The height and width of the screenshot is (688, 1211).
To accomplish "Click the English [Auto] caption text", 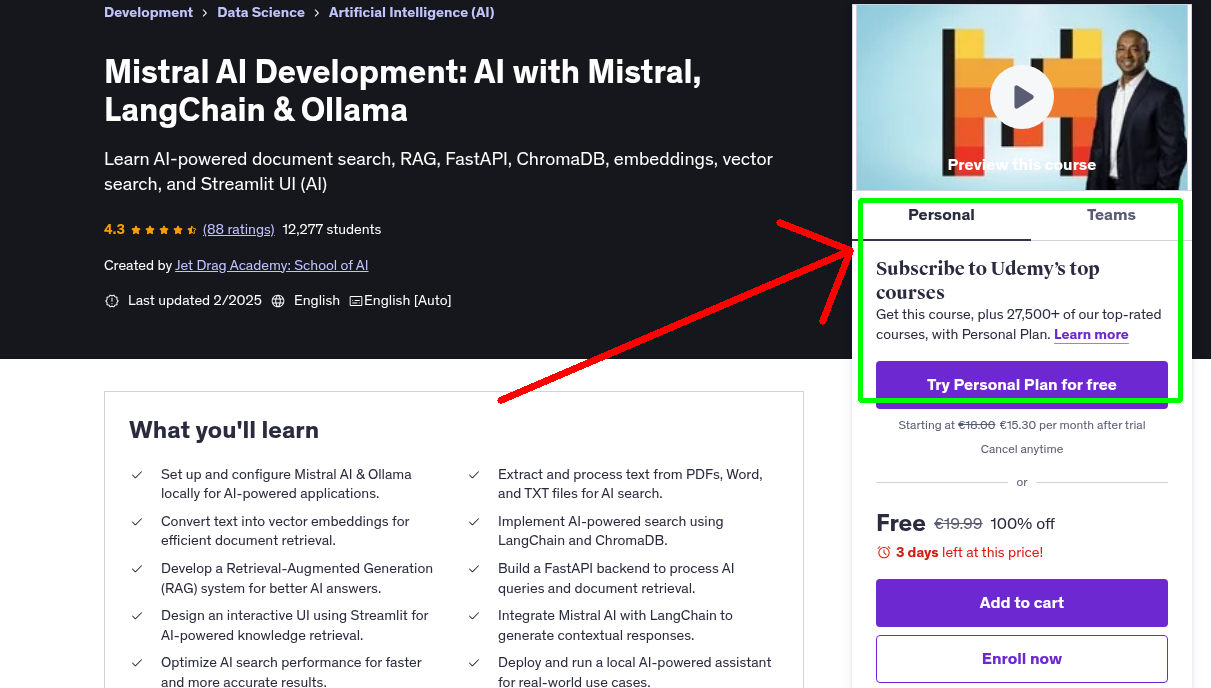I will (x=408, y=300).
